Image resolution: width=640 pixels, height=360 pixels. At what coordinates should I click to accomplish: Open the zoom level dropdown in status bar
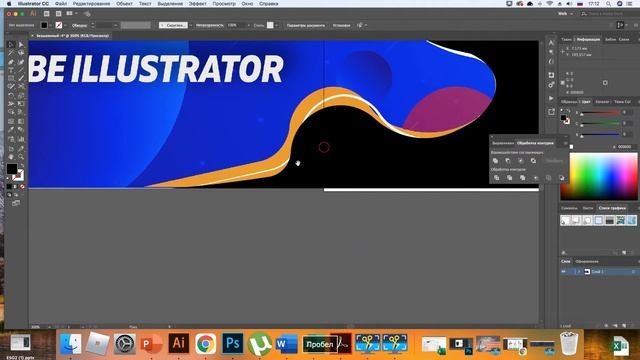(50, 327)
